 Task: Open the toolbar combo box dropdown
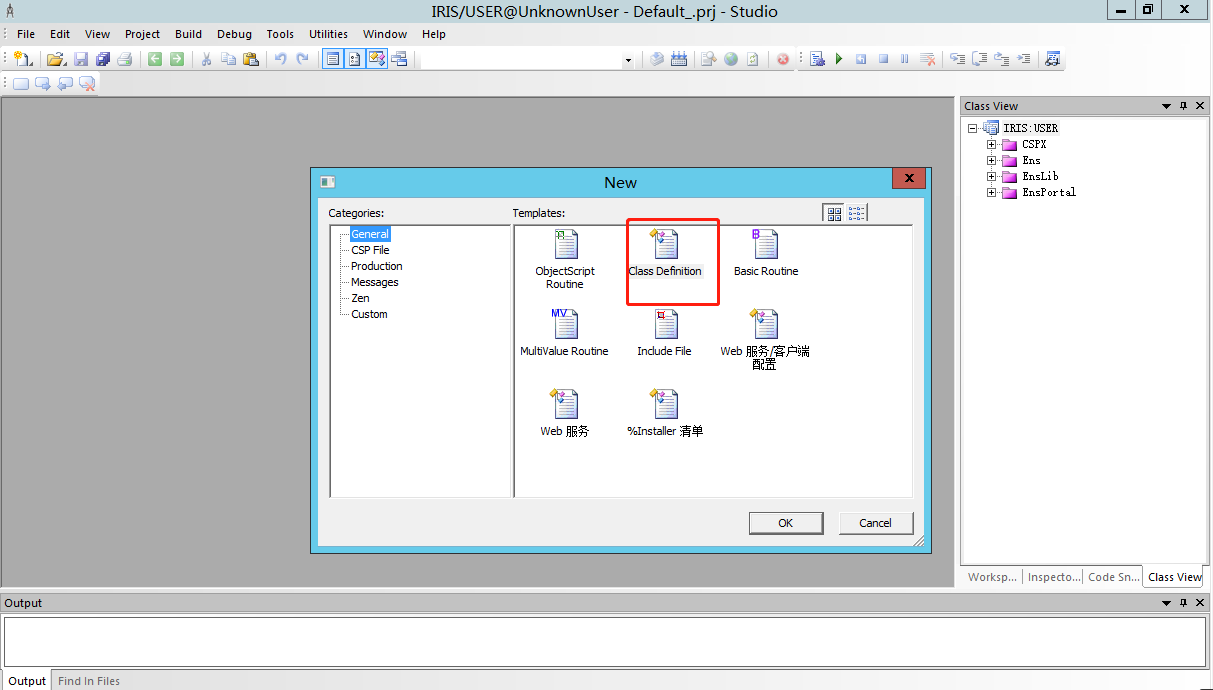click(x=628, y=60)
